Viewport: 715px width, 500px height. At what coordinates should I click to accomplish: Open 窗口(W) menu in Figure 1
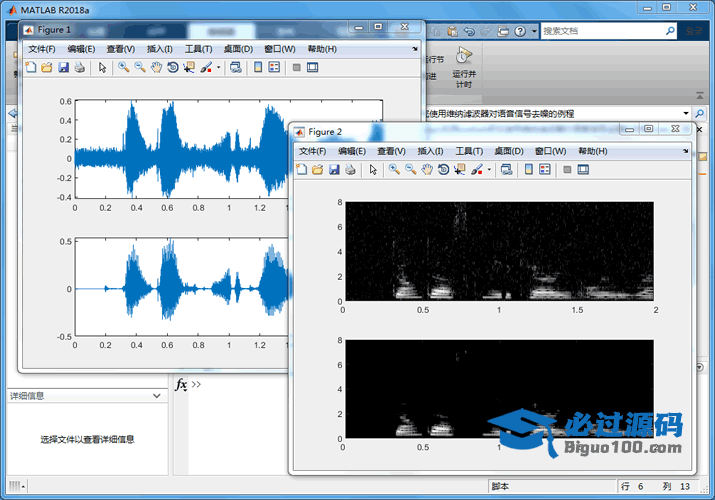[280, 49]
